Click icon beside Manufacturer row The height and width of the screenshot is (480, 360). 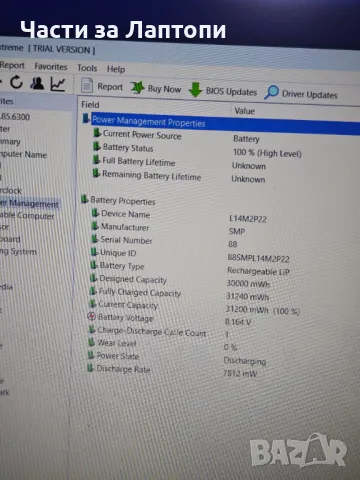(95, 226)
